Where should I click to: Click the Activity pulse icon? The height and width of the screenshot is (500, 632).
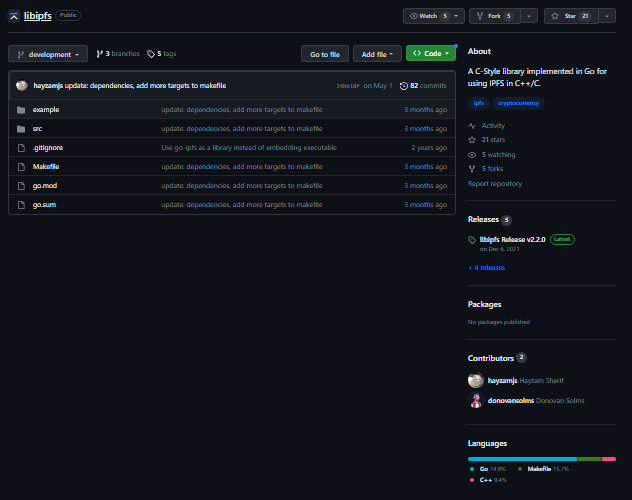click(x=472, y=126)
